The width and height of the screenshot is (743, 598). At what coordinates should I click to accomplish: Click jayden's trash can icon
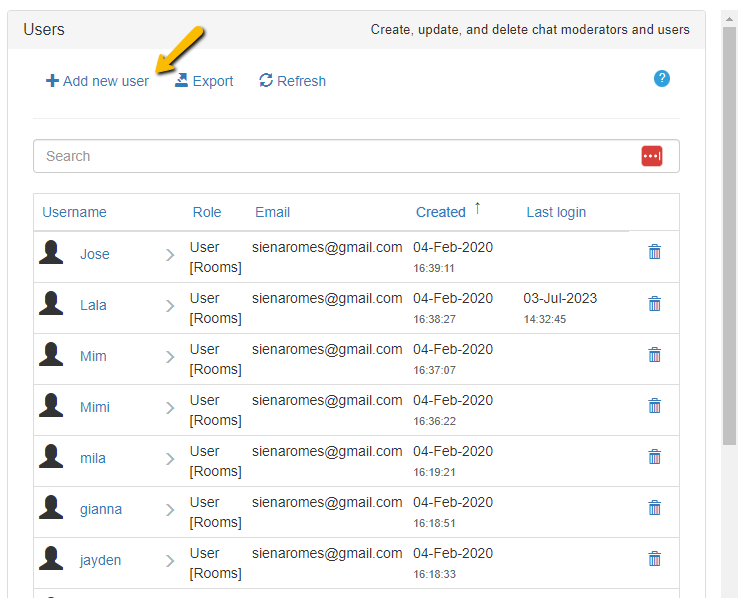point(655,558)
